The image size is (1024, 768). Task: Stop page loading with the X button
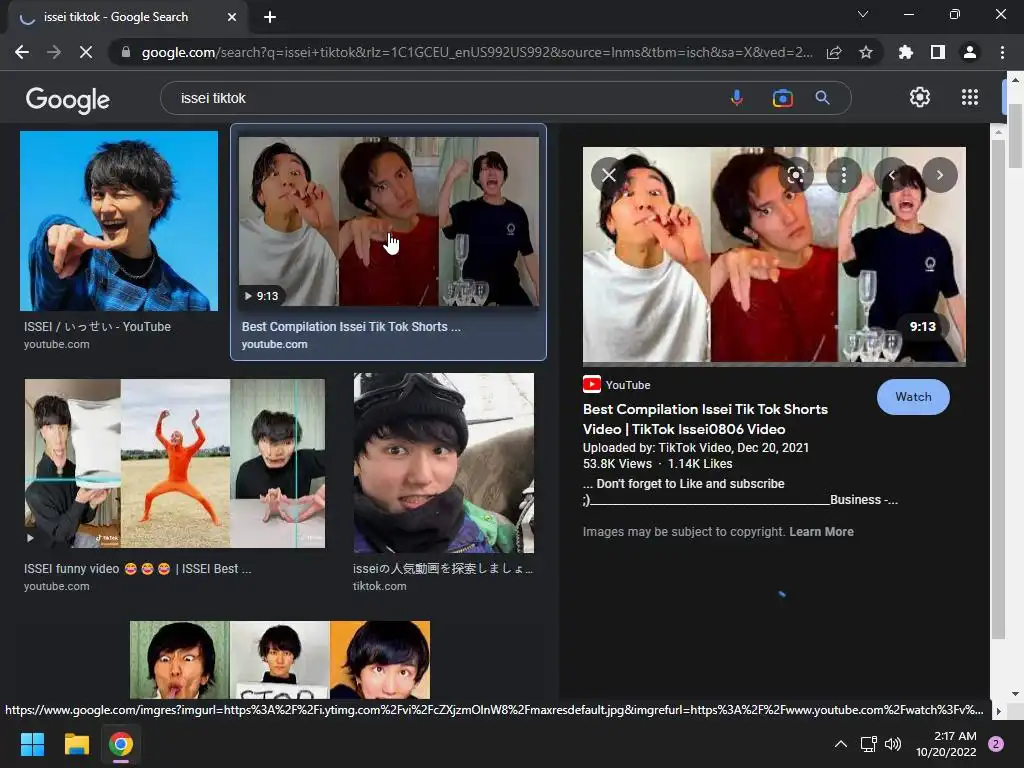(x=86, y=52)
